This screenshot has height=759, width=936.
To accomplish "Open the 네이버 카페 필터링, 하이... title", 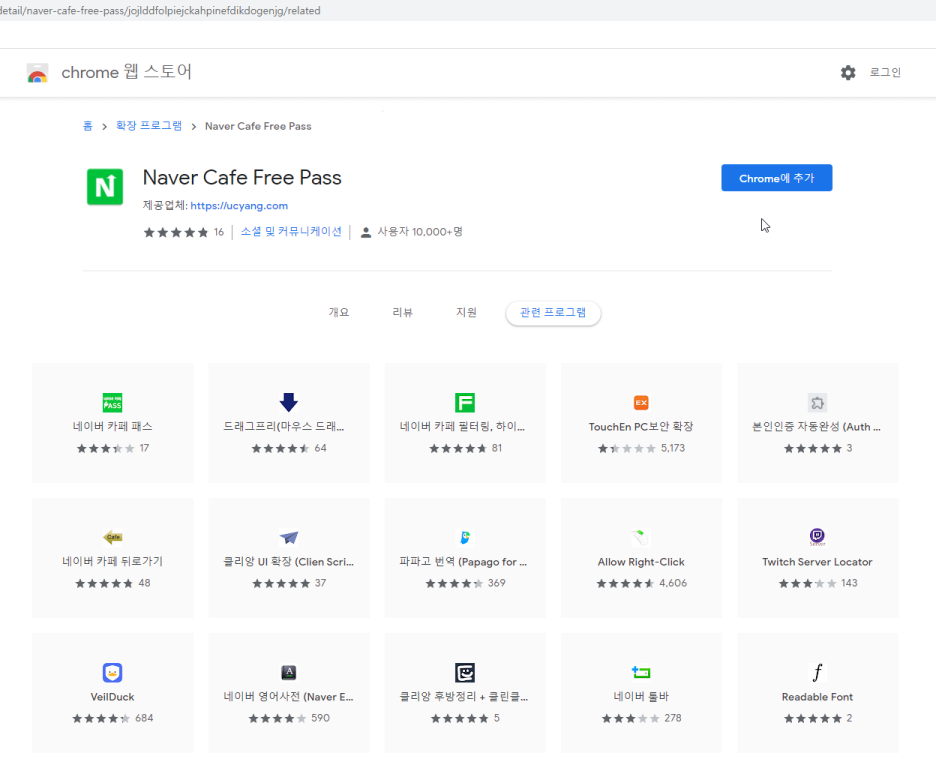I will click(462, 426).
